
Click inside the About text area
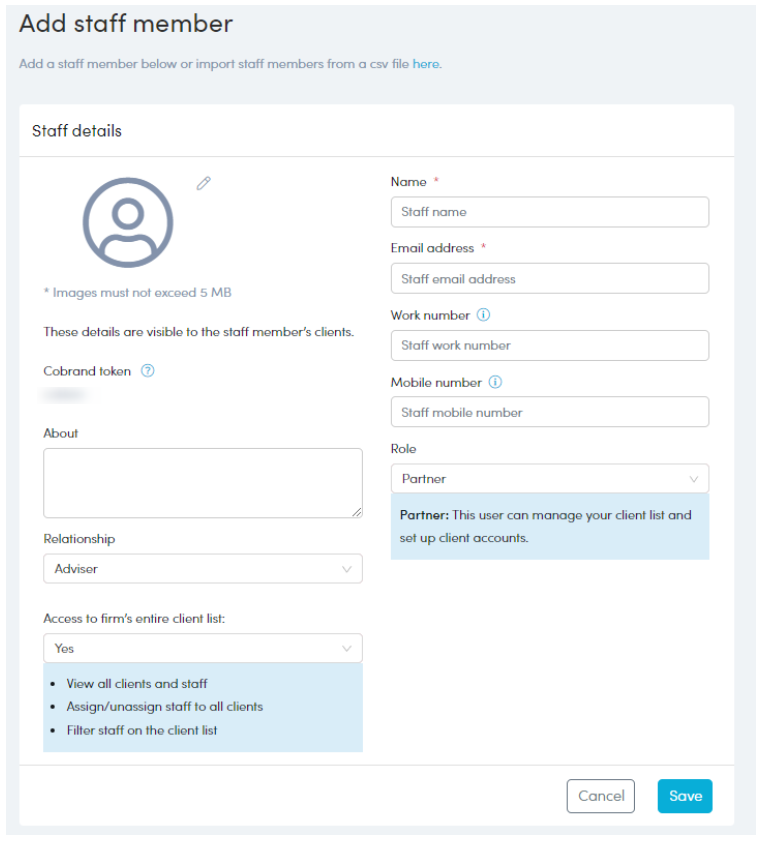[202, 483]
